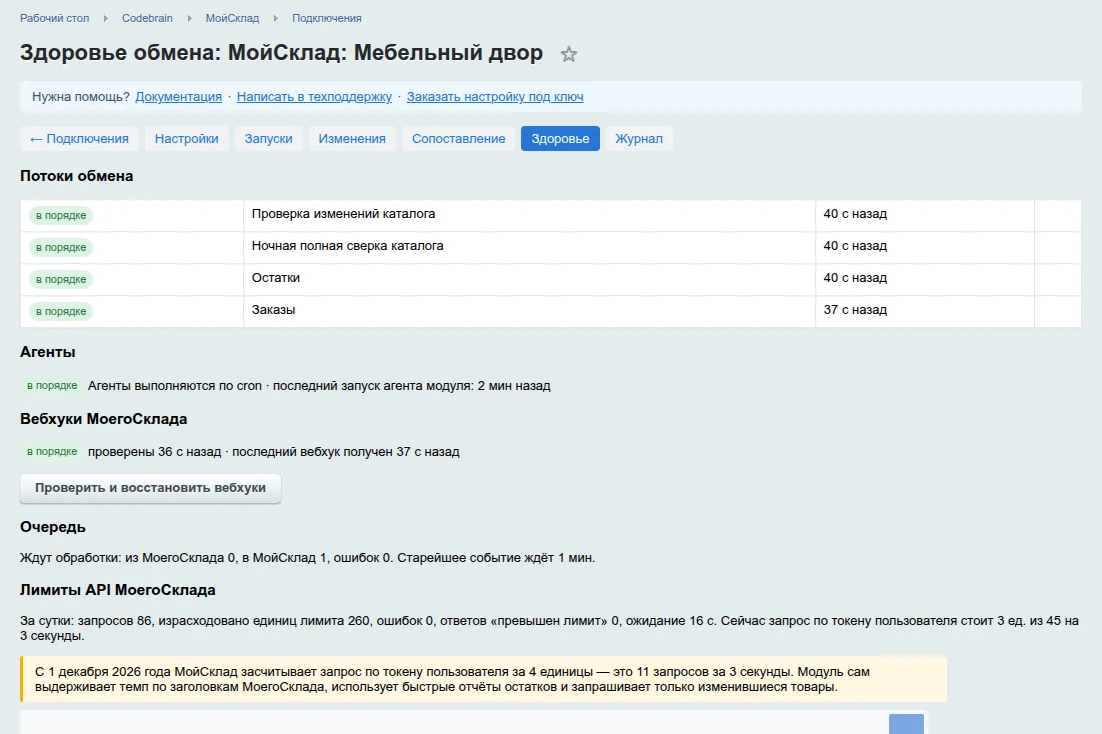Click the Потоки обмена heading
1102x734 pixels.
pyautogui.click(x=77, y=176)
